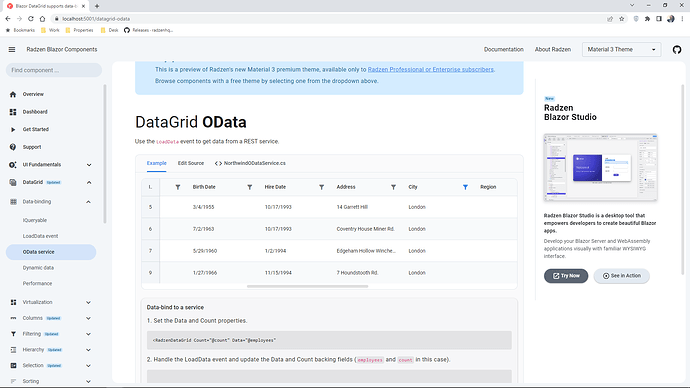Click the data grid horizontal scrollbar
This screenshot has height=388, width=690.
pos(307,286)
